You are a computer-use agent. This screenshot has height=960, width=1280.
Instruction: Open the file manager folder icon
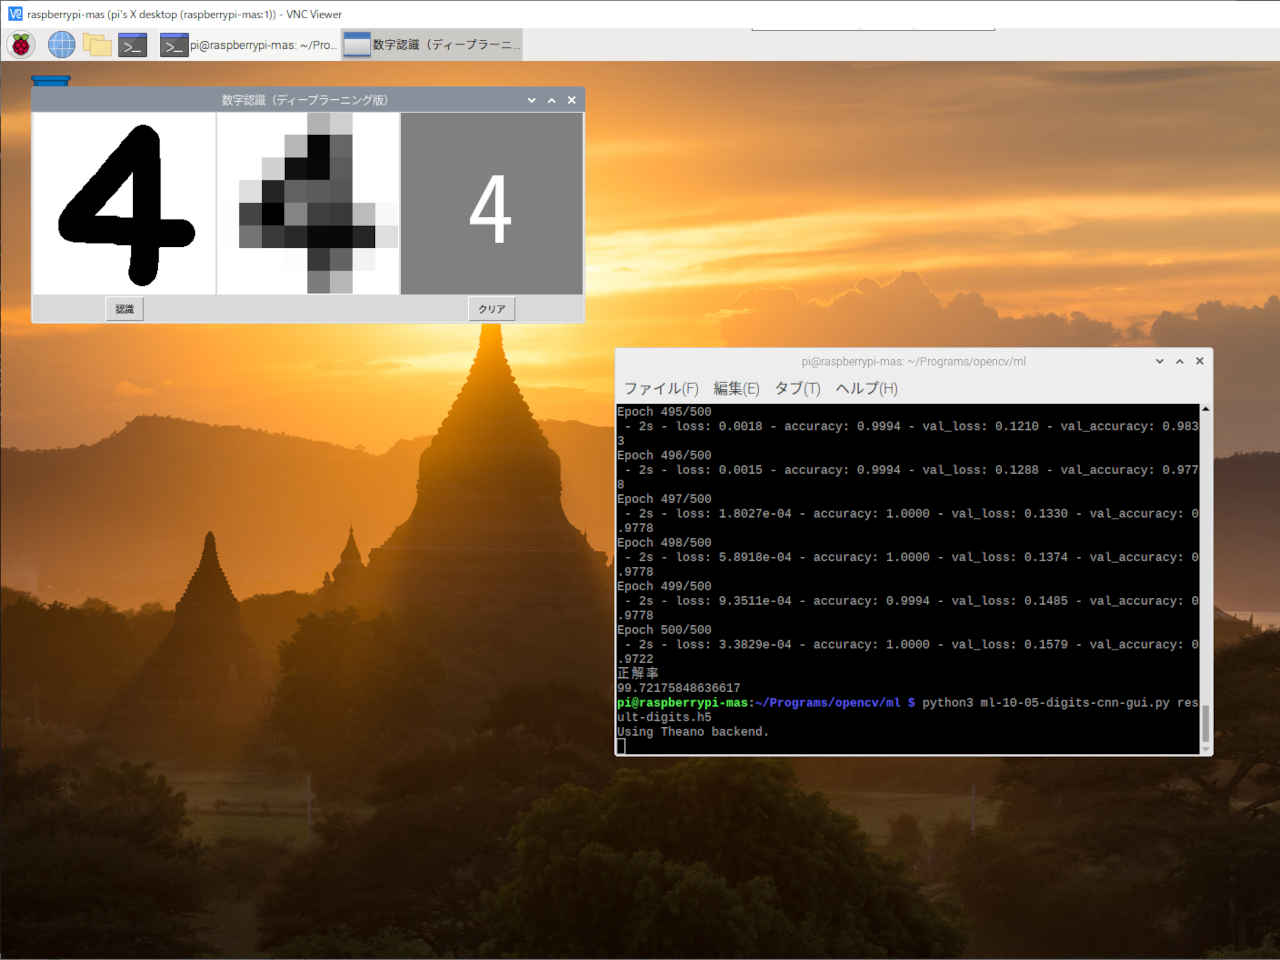97,44
